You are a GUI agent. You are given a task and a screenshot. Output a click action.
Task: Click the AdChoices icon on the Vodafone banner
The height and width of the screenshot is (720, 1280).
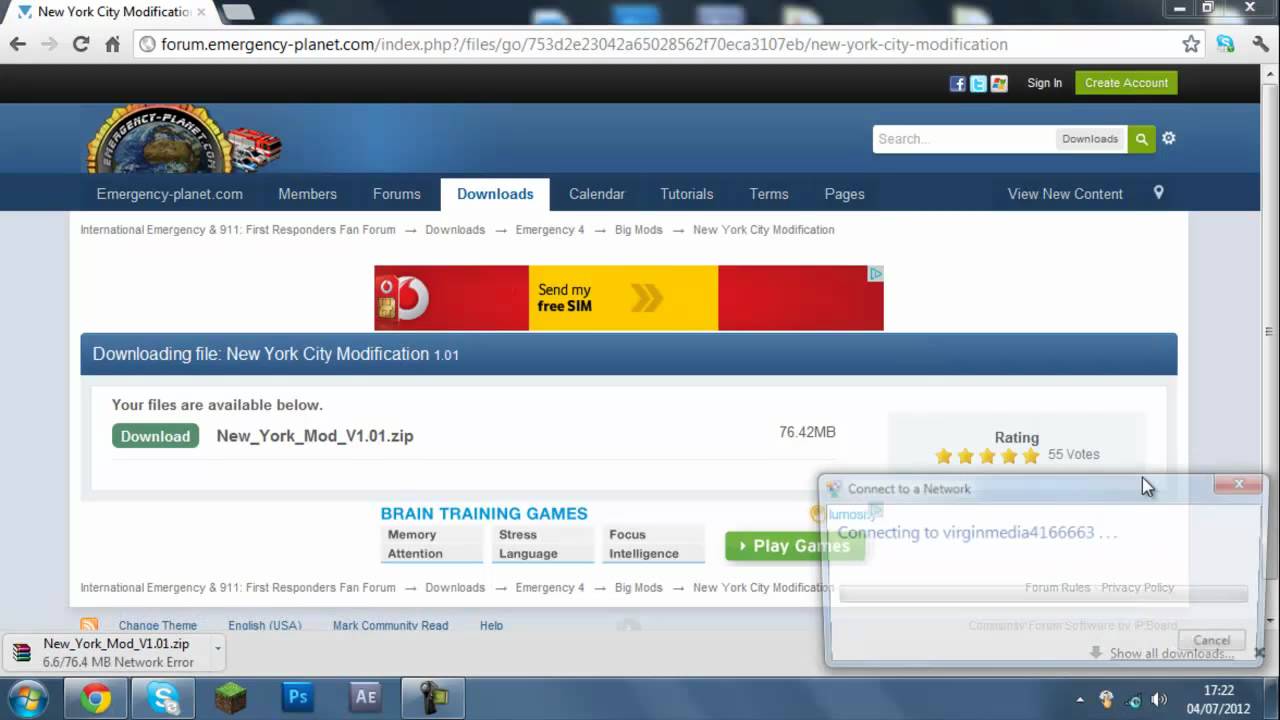point(875,273)
